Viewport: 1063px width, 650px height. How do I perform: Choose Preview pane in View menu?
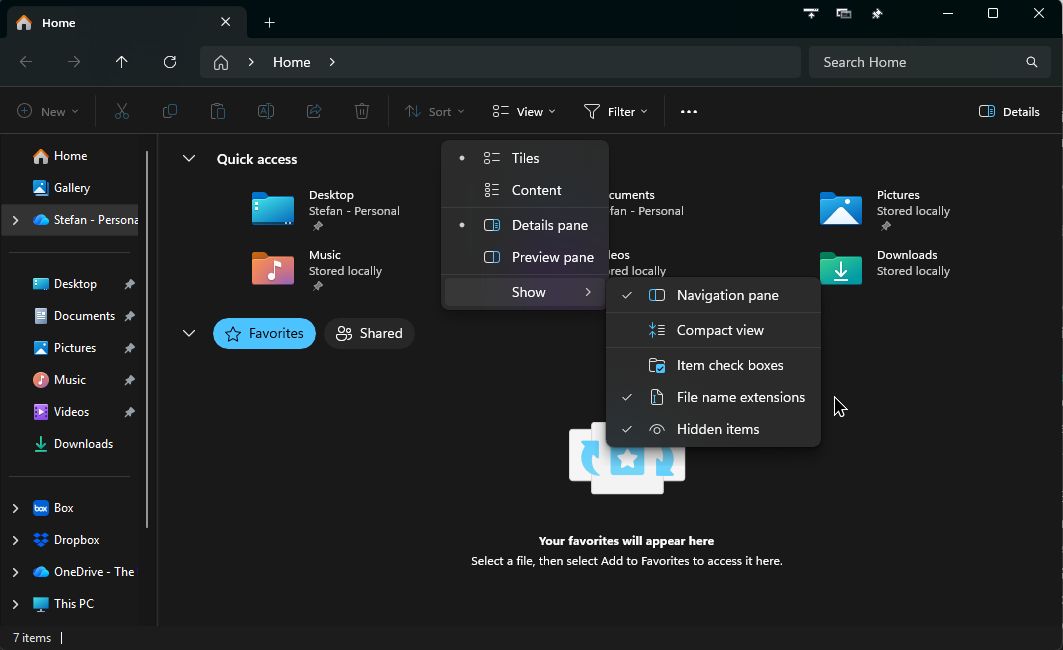(x=552, y=257)
